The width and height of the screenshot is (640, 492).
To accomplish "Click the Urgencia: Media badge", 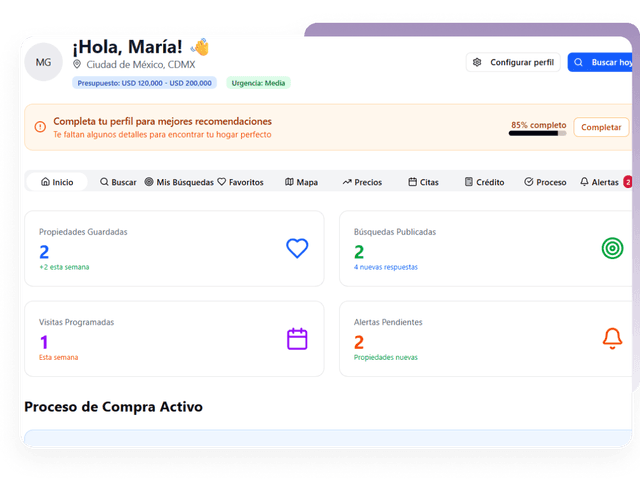I will point(258,83).
